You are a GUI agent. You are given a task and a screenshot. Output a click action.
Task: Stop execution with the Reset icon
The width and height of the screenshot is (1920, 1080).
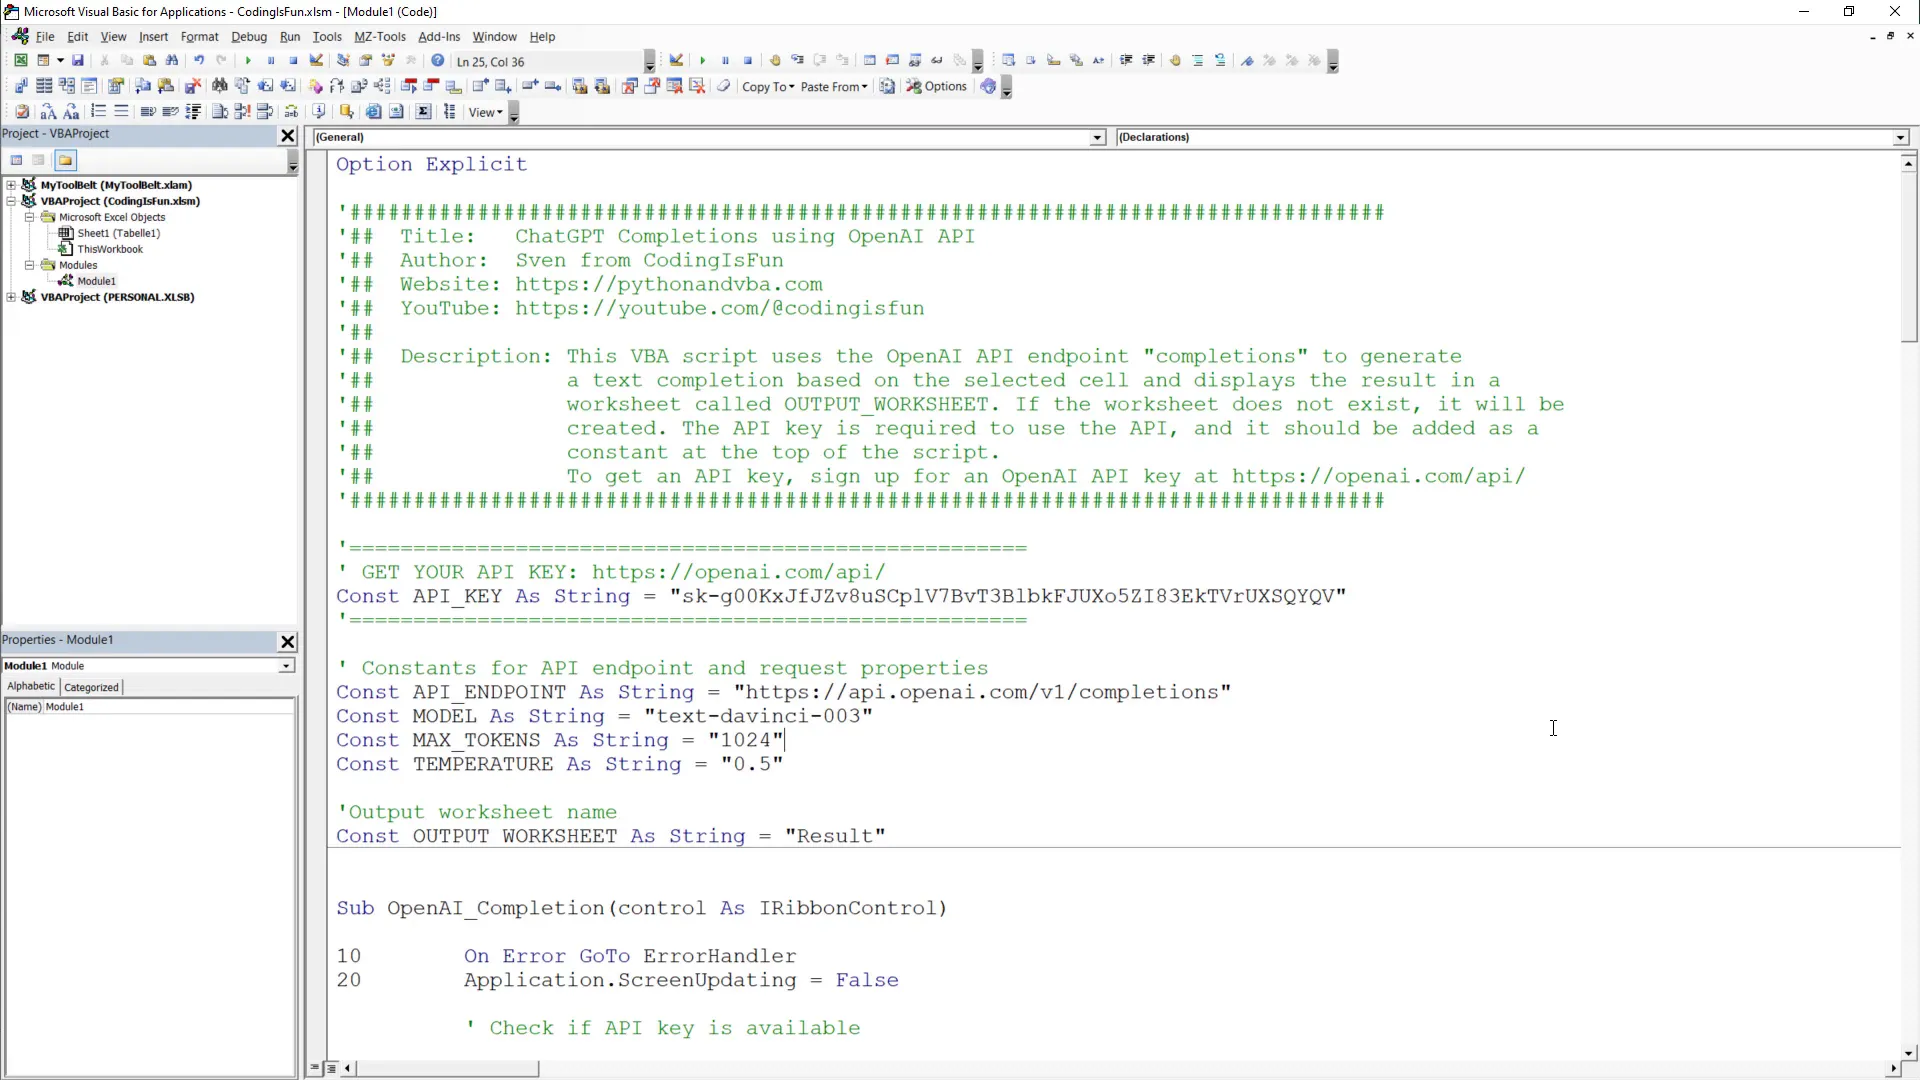(293, 61)
